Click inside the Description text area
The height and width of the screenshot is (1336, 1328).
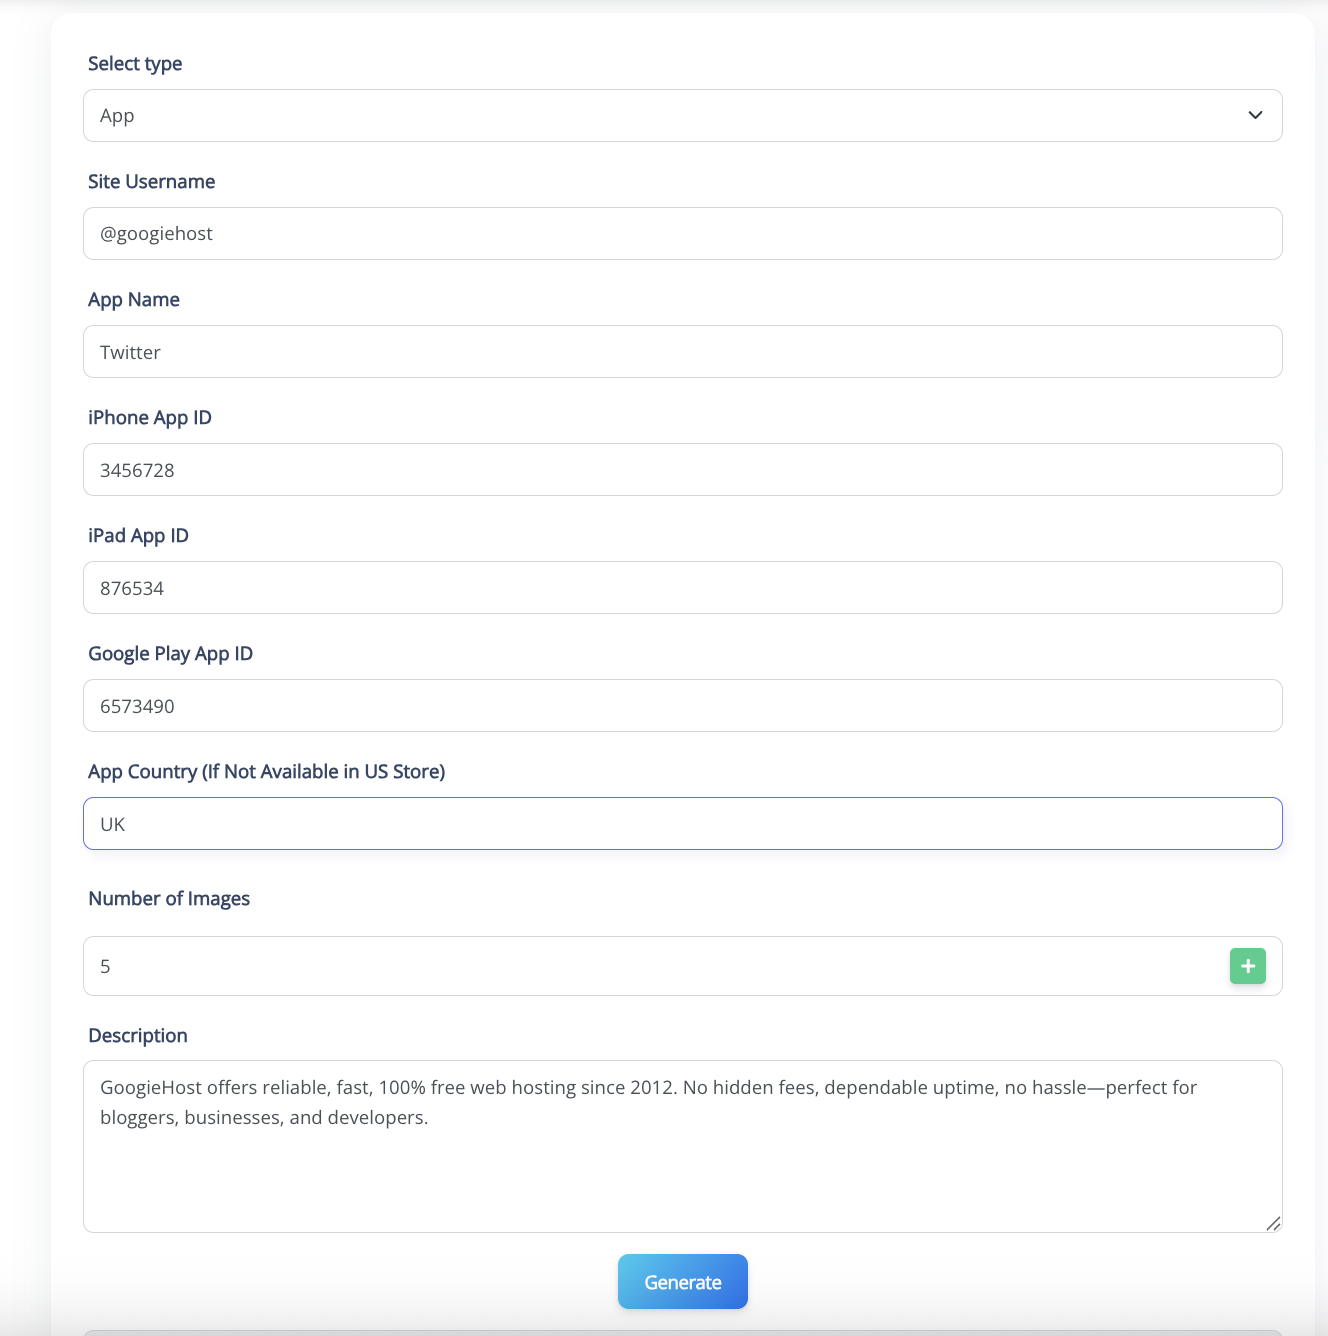(x=682, y=1160)
